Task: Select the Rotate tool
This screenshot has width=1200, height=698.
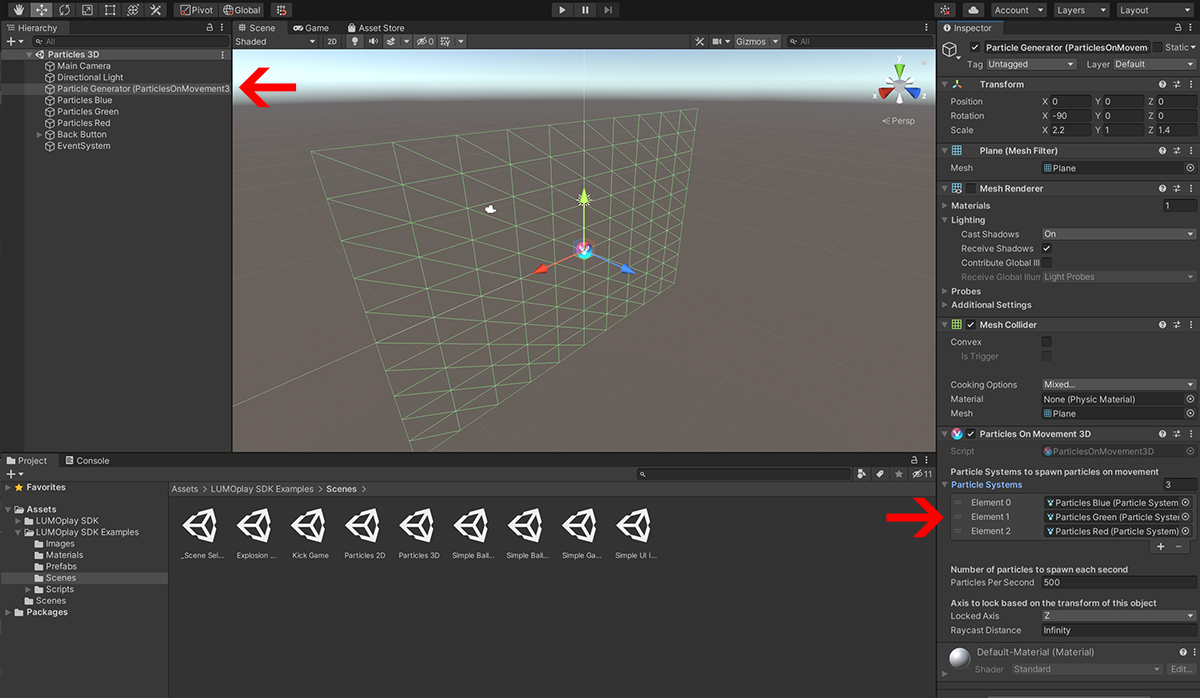Action: pos(64,9)
